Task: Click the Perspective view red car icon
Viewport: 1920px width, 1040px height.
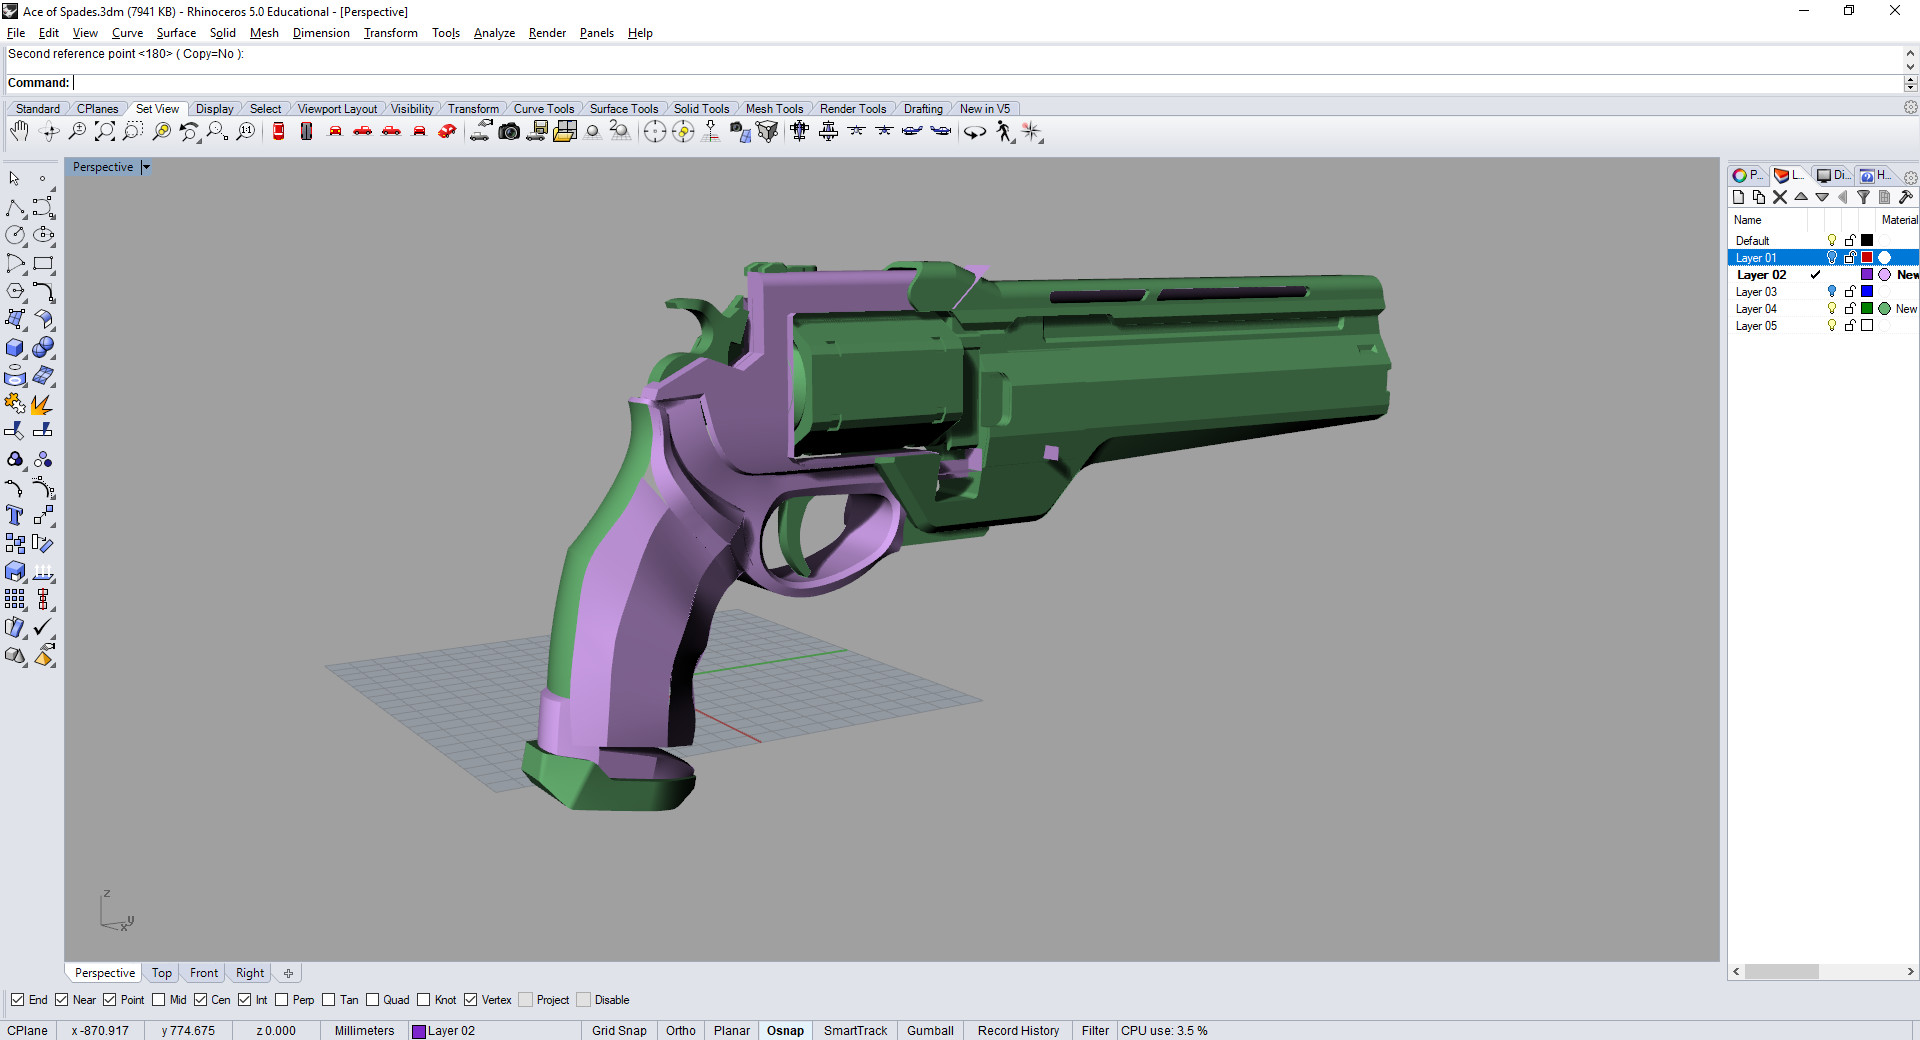Action: tap(447, 131)
